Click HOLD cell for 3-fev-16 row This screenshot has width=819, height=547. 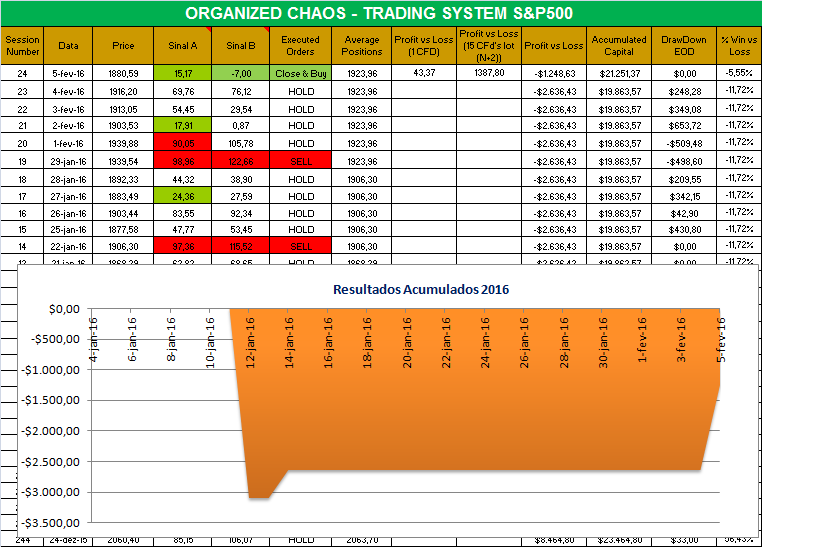tap(301, 109)
